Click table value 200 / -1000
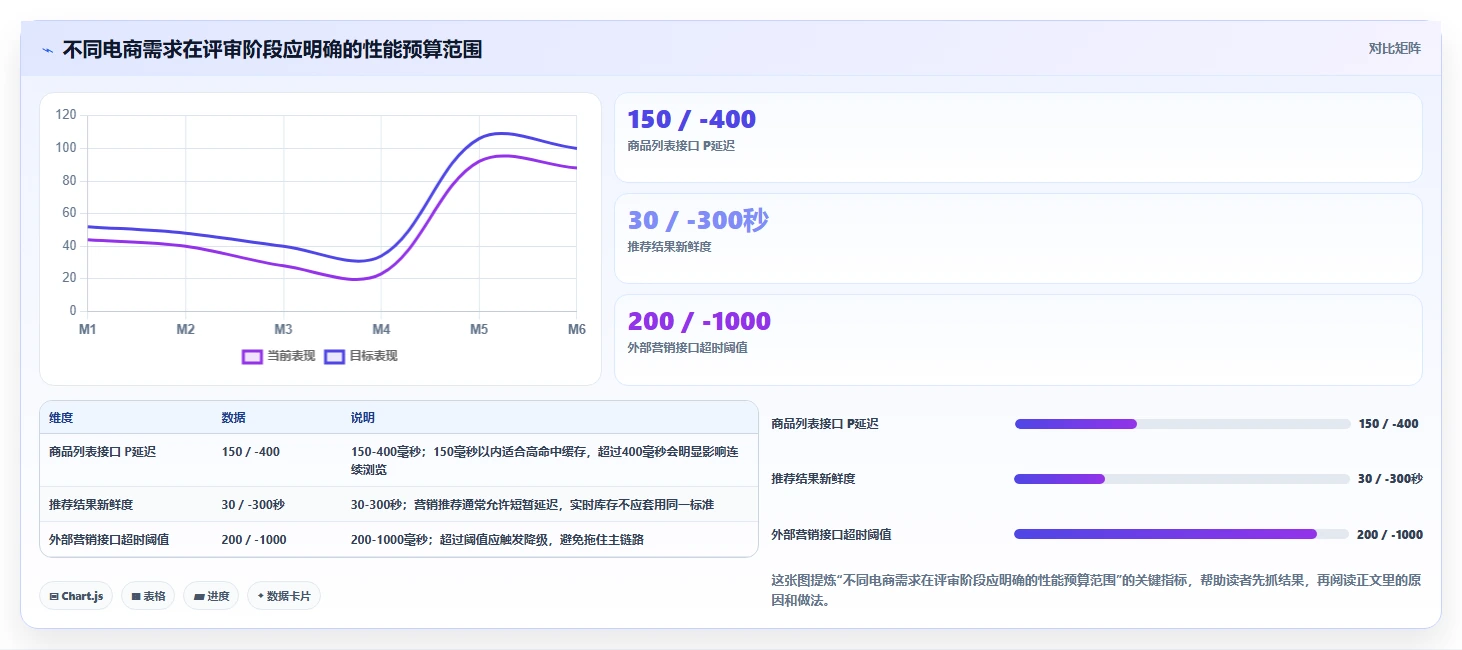1462x650 pixels. point(254,540)
